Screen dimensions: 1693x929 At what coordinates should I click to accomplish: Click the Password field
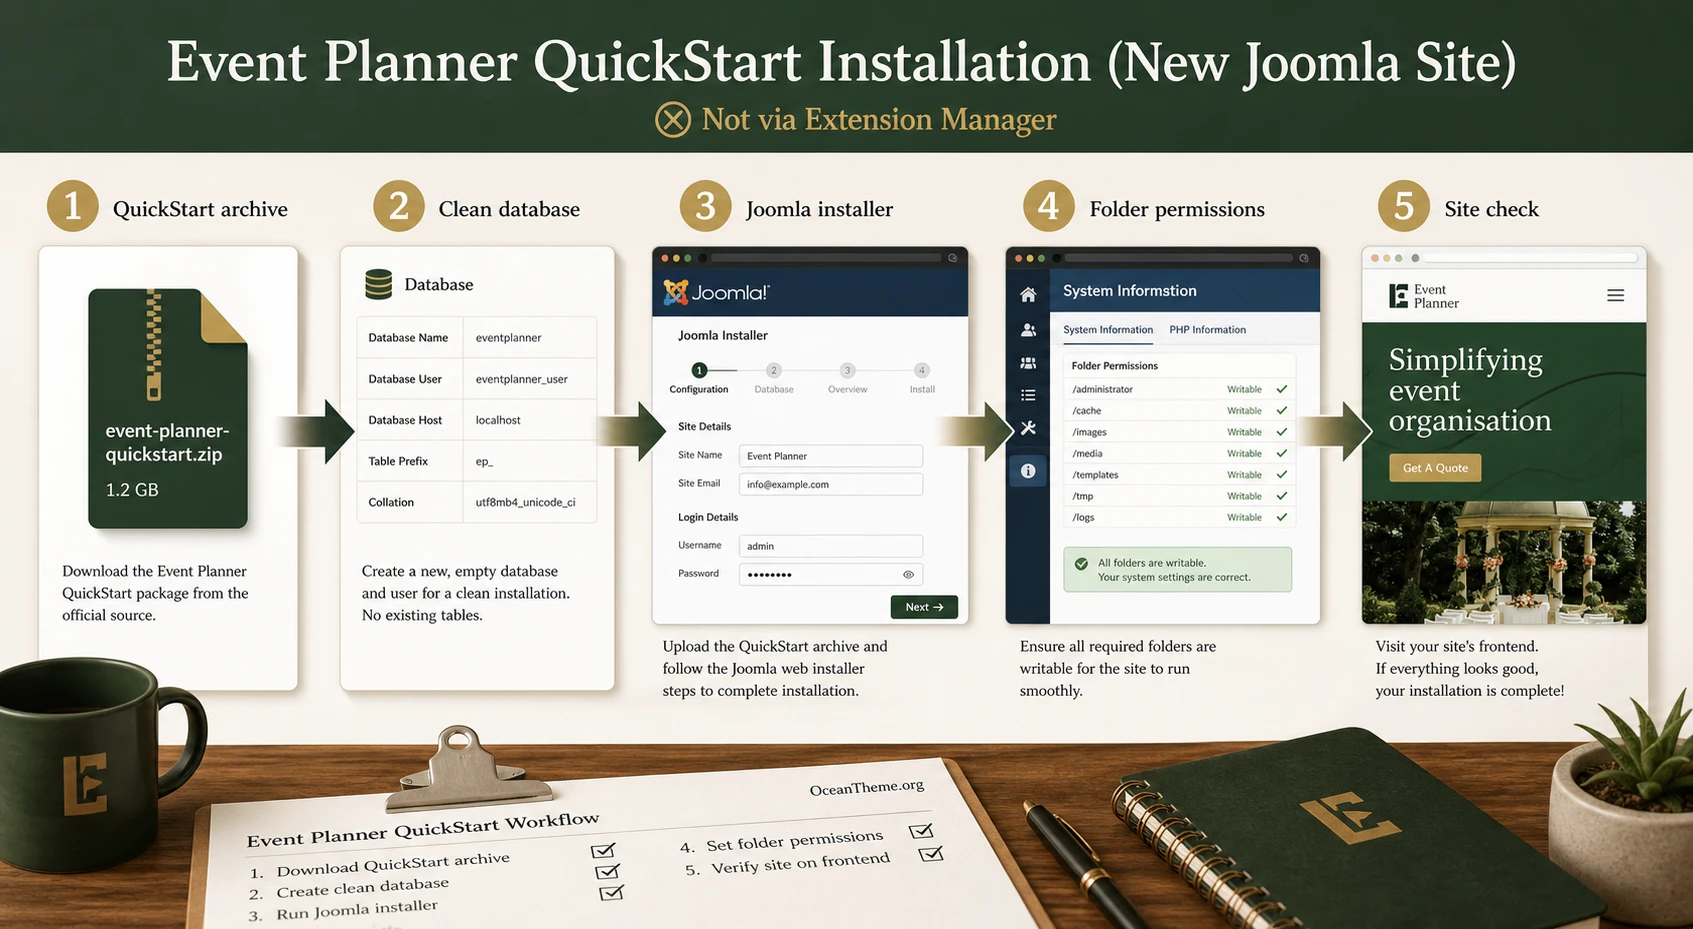click(830, 574)
